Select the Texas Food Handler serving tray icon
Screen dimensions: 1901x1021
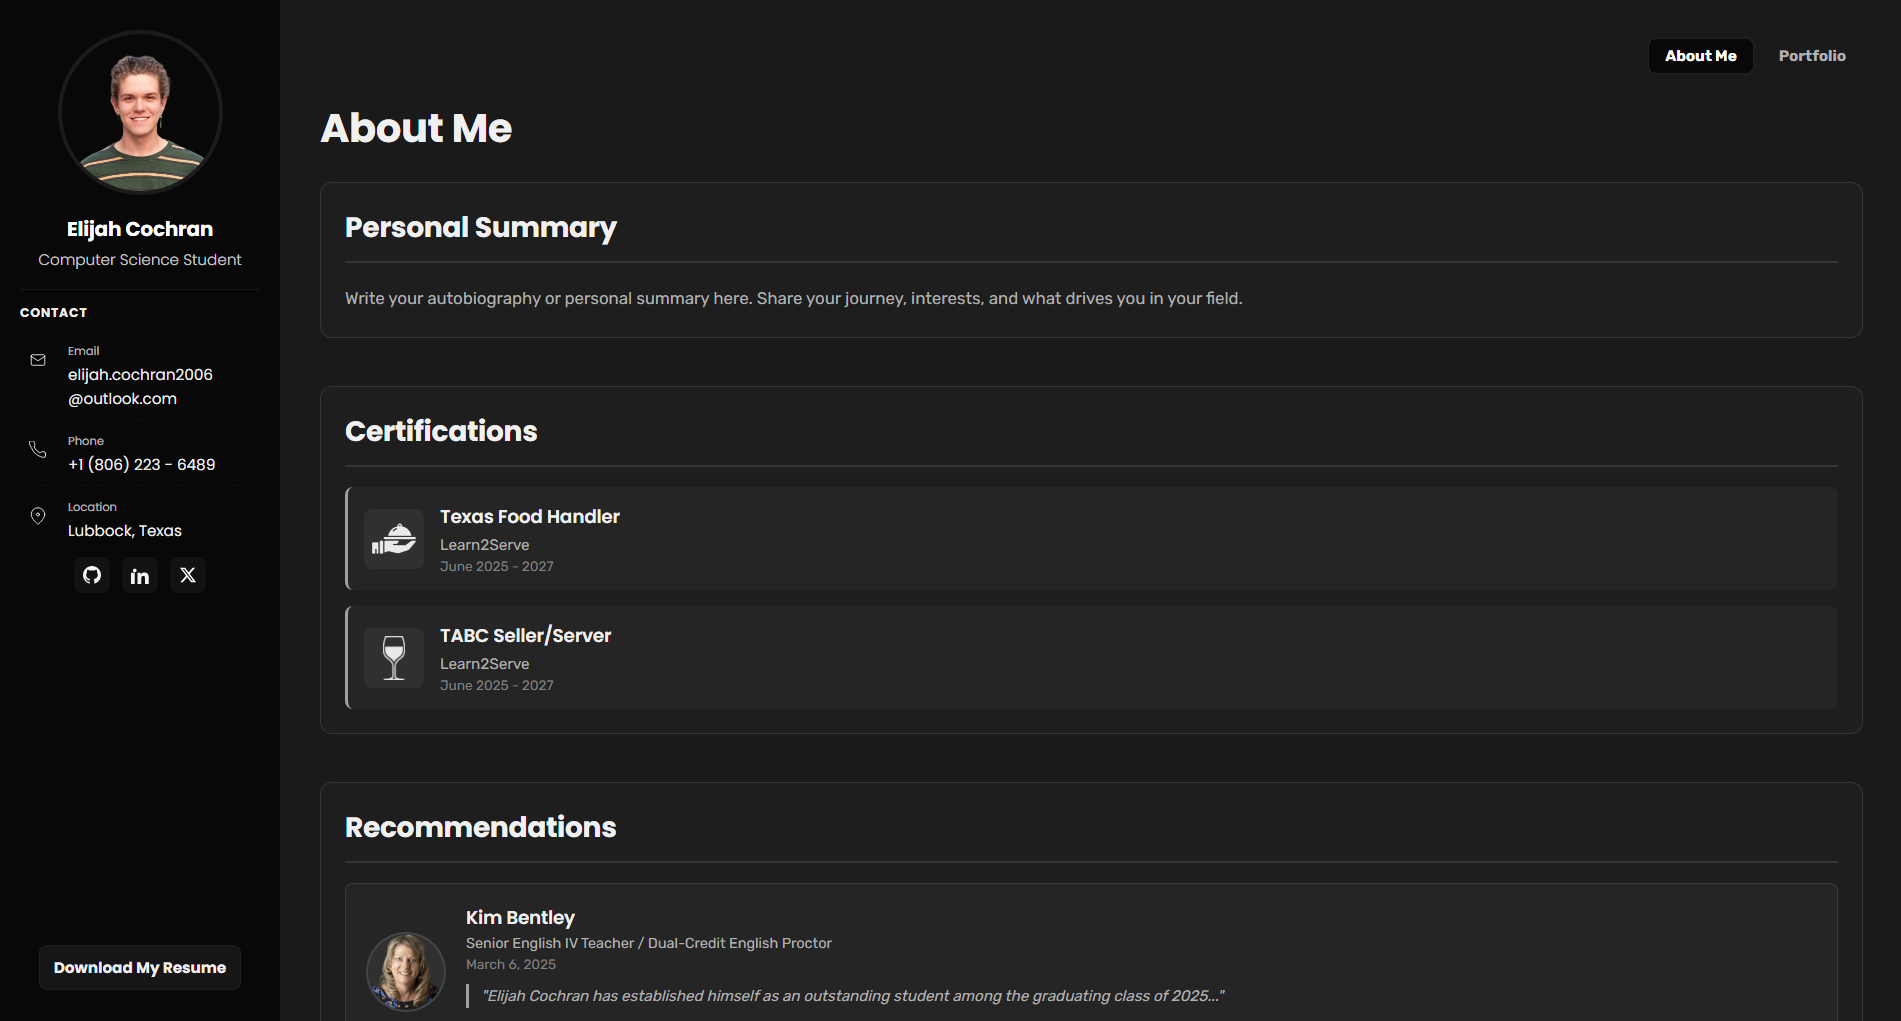pyautogui.click(x=393, y=538)
